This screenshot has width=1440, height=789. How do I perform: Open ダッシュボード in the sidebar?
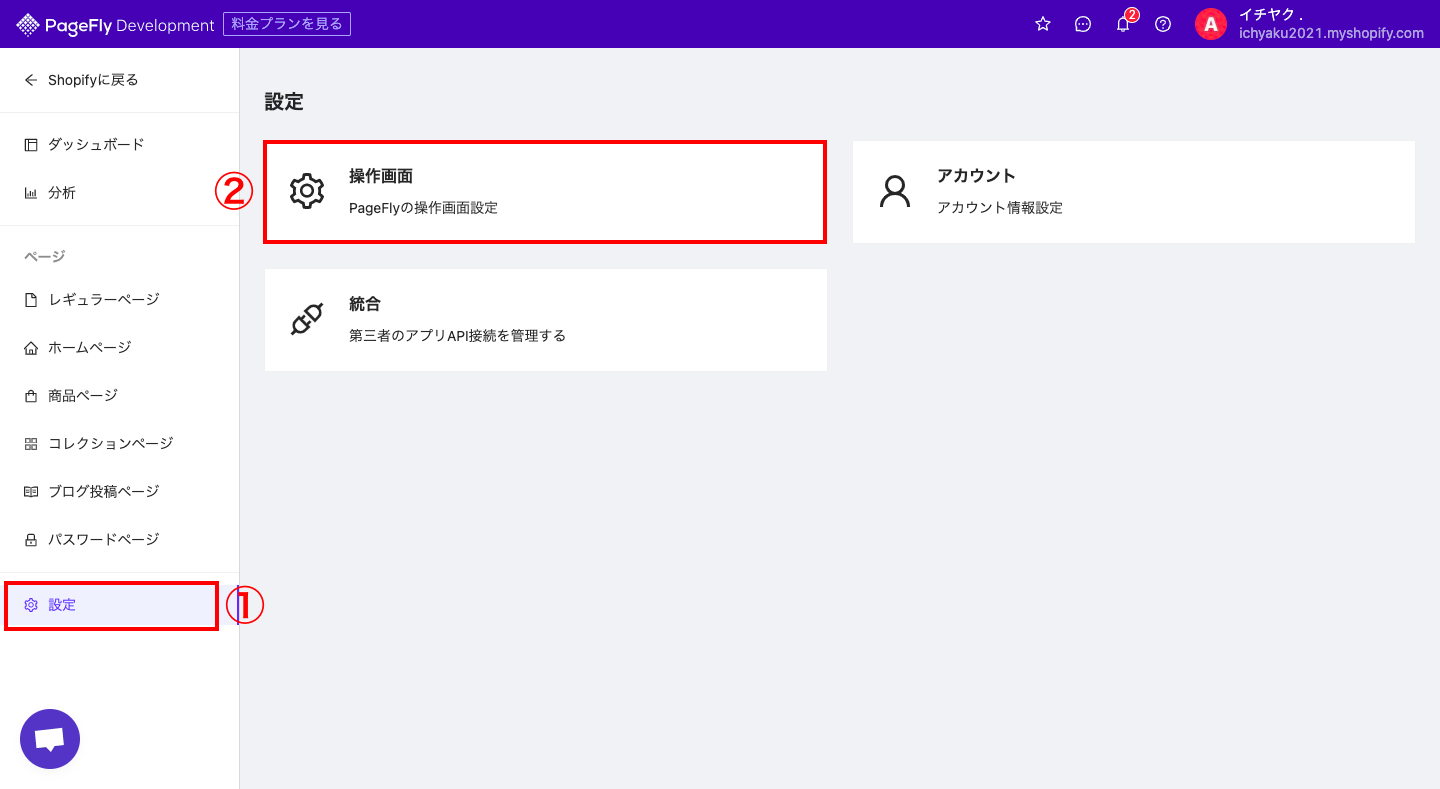(96, 145)
